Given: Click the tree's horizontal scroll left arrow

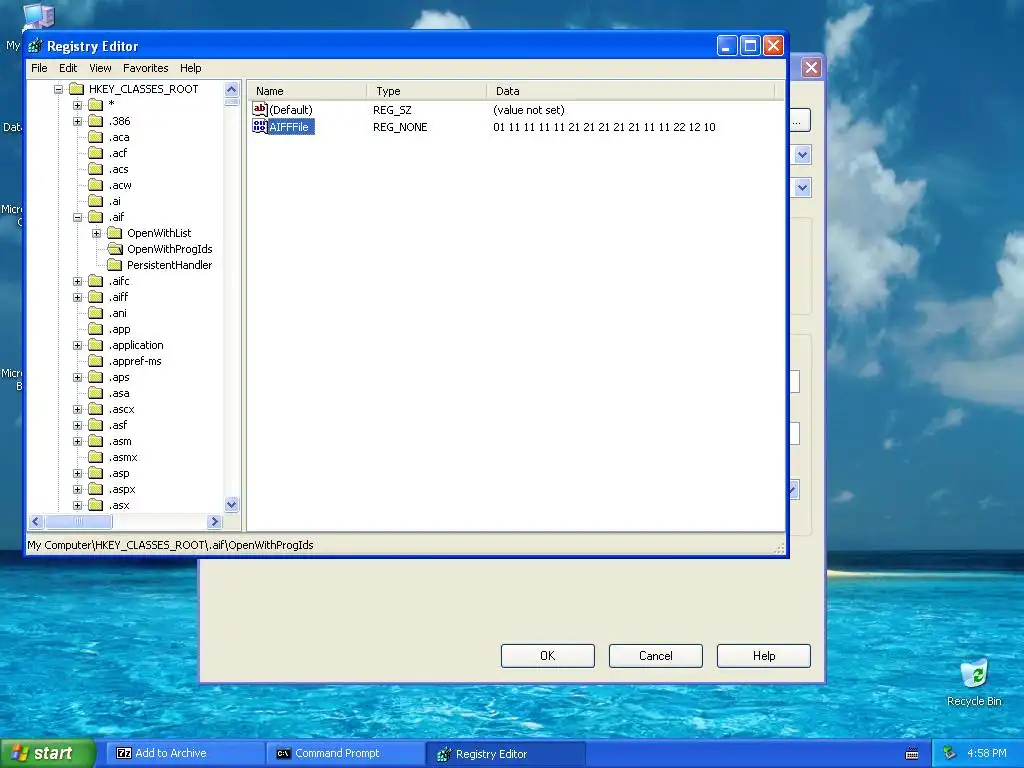Looking at the screenshot, I should [36, 521].
